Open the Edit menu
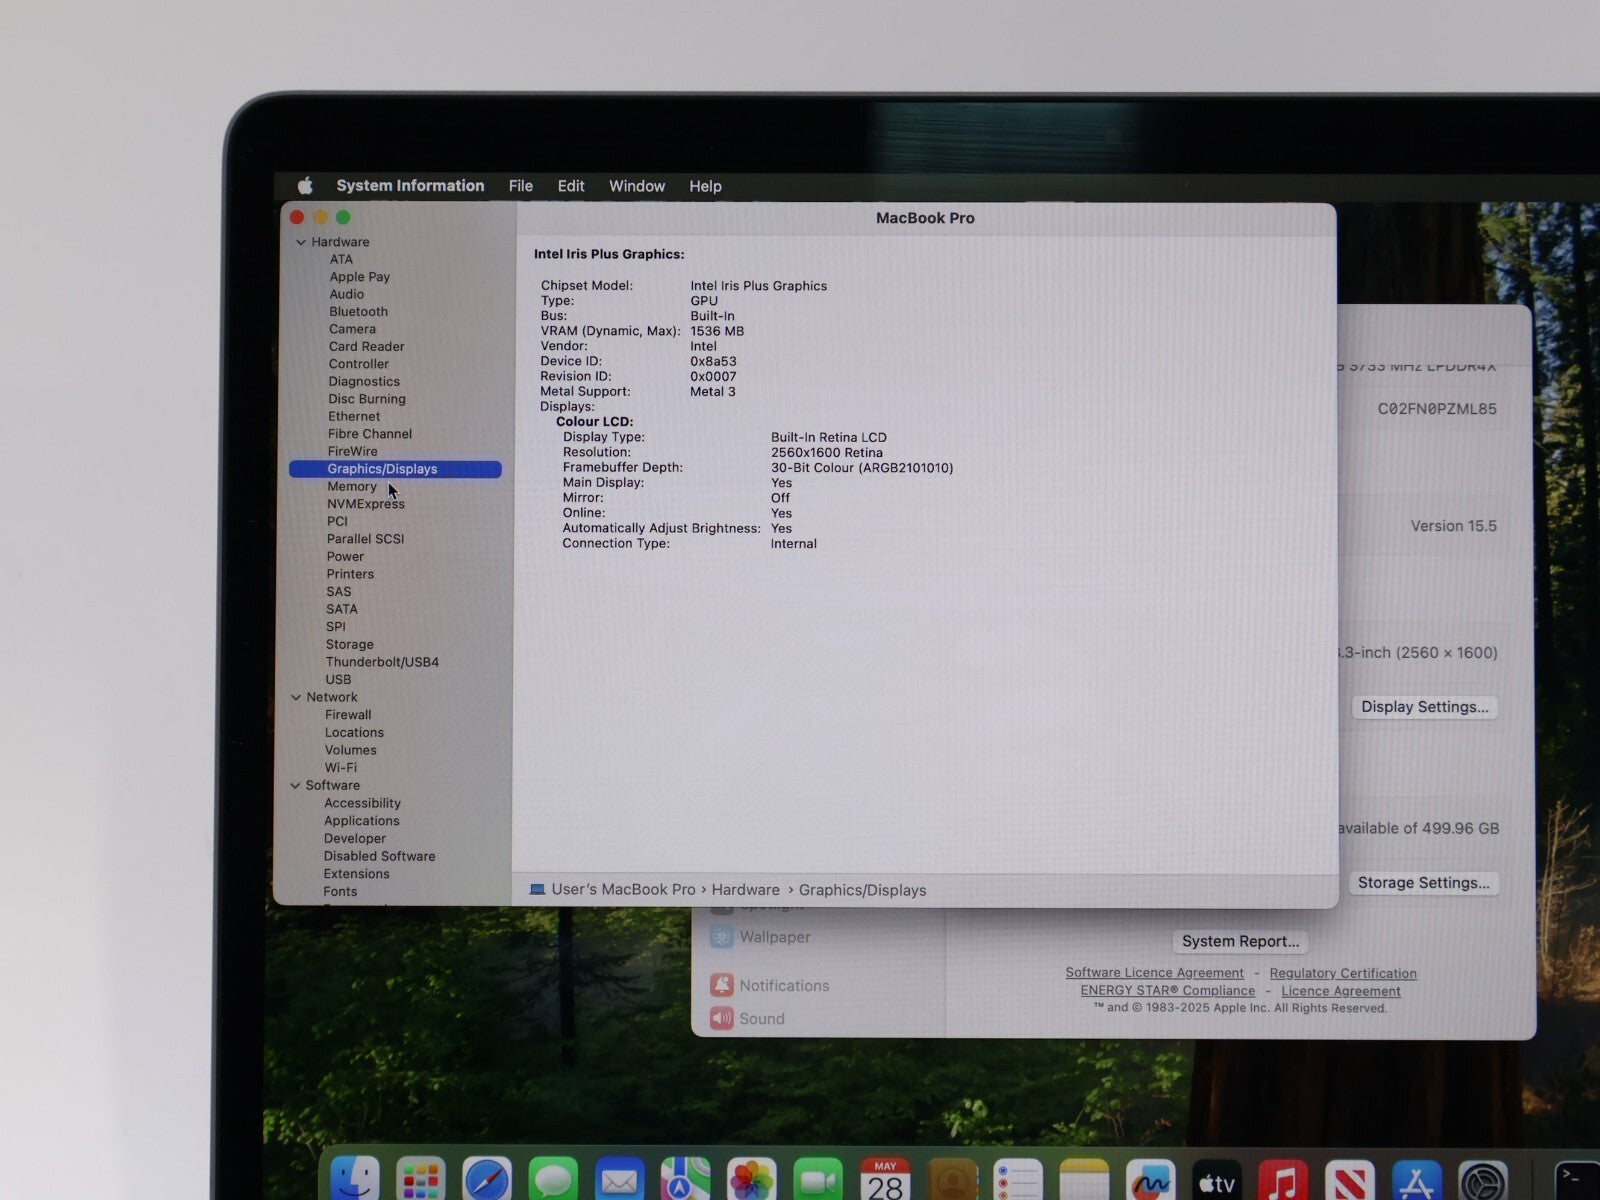The height and width of the screenshot is (1200, 1600). [571, 186]
